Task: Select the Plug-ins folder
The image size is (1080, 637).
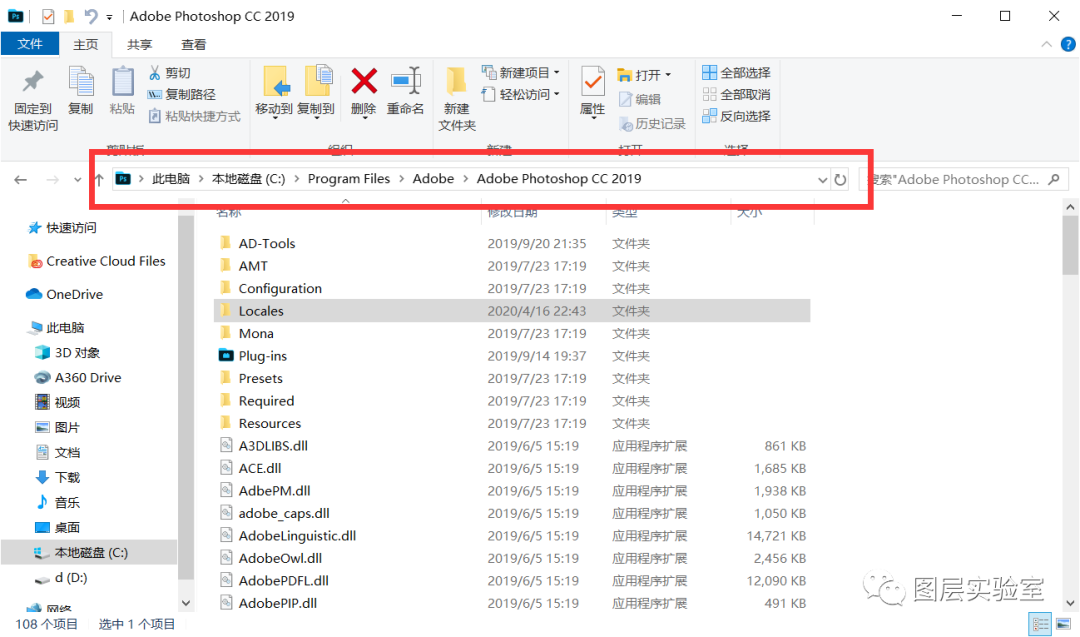Action: [512, 356]
